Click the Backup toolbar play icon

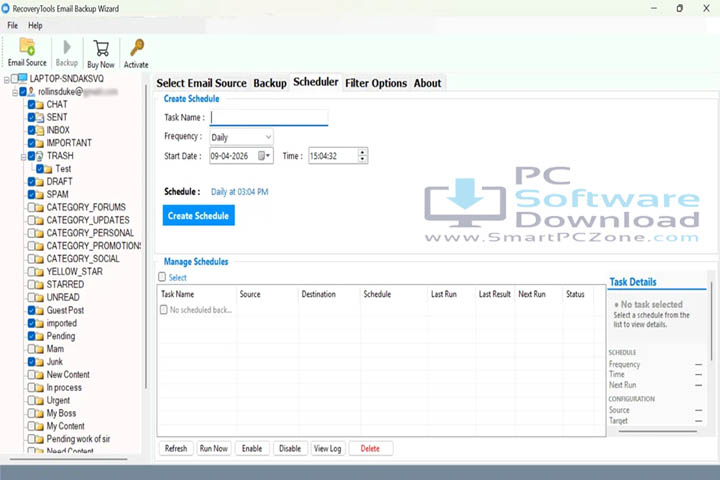(67, 47)
